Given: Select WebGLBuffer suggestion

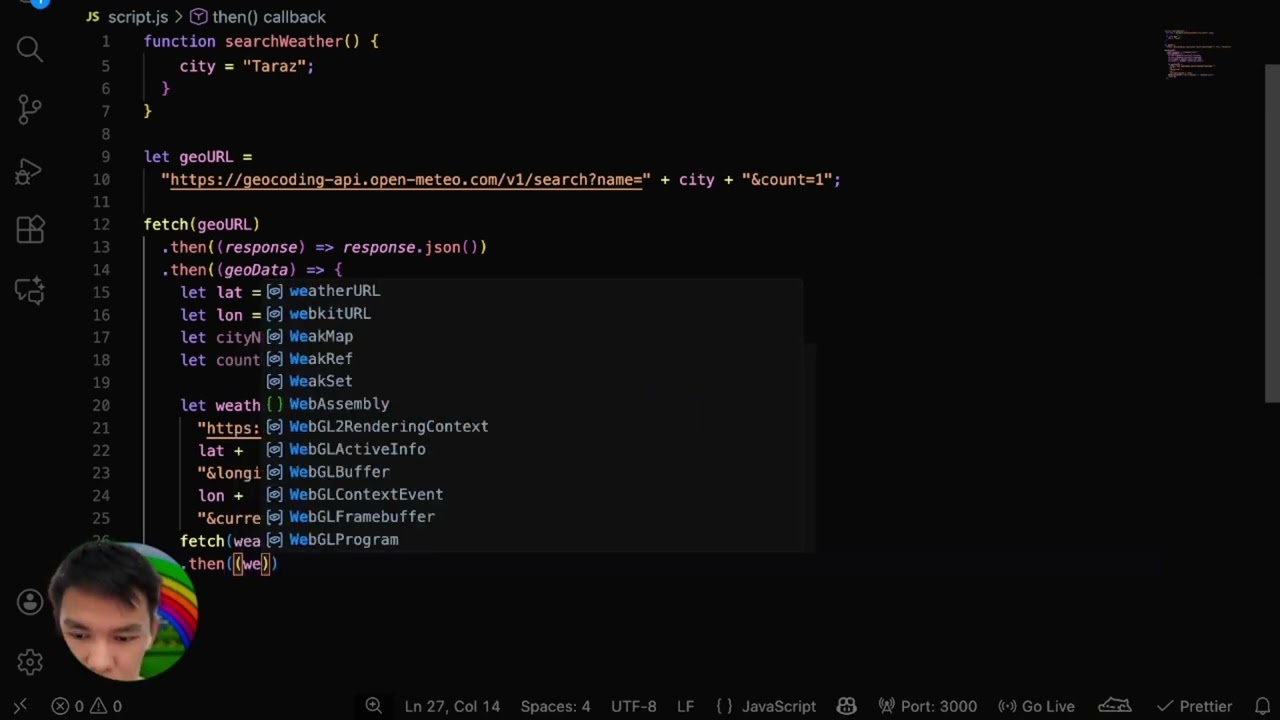Looking at the screenshot, I should pos(533,472).
